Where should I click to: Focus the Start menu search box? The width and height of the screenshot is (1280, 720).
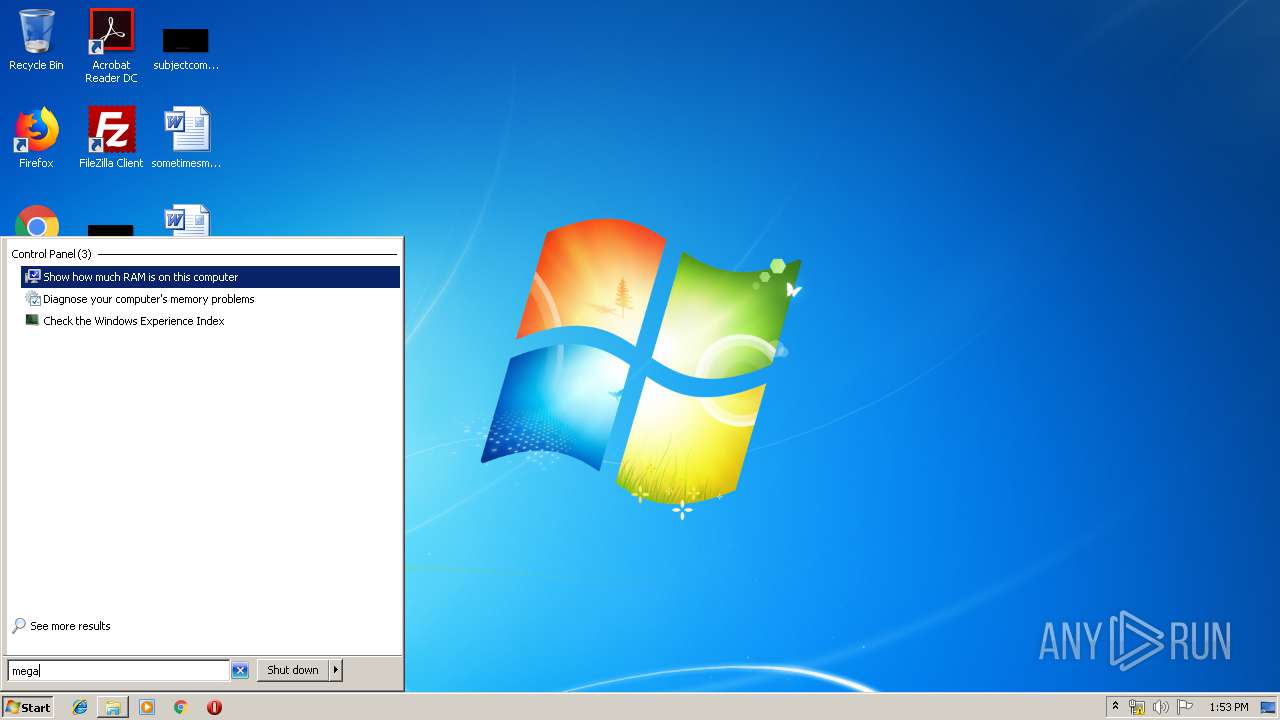point(119,671)
